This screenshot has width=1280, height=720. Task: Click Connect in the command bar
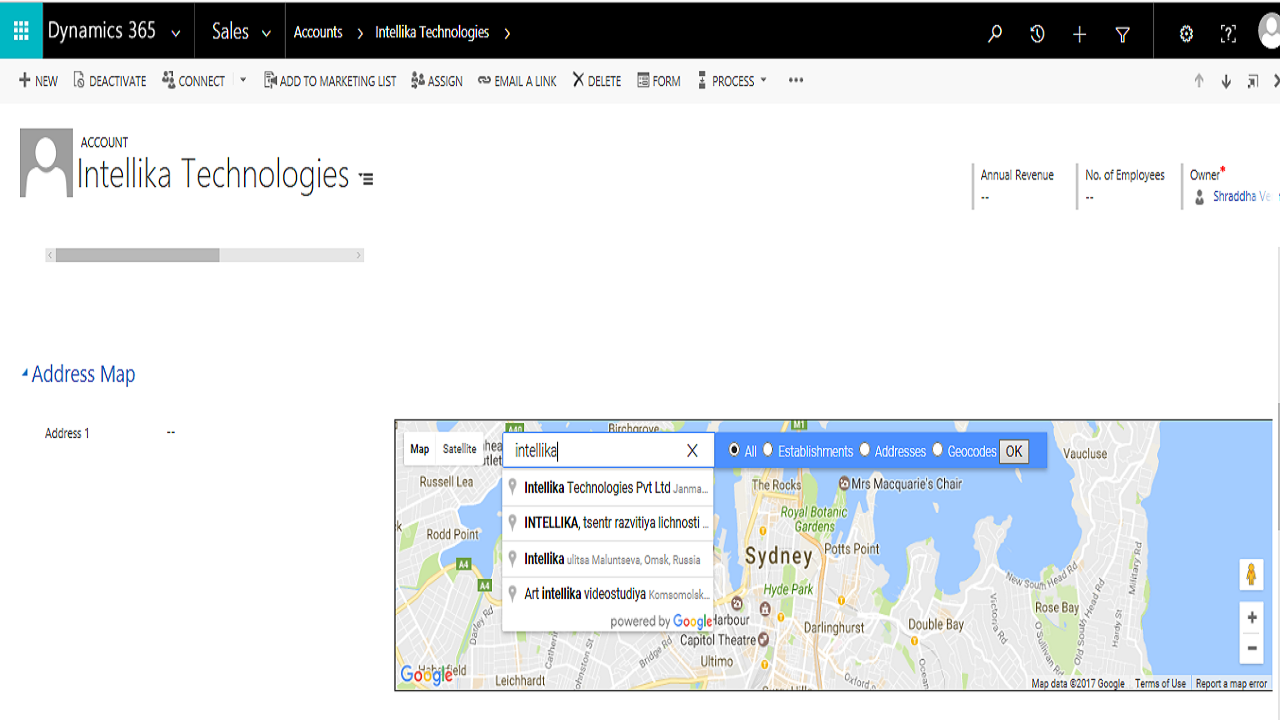[193, 81]
